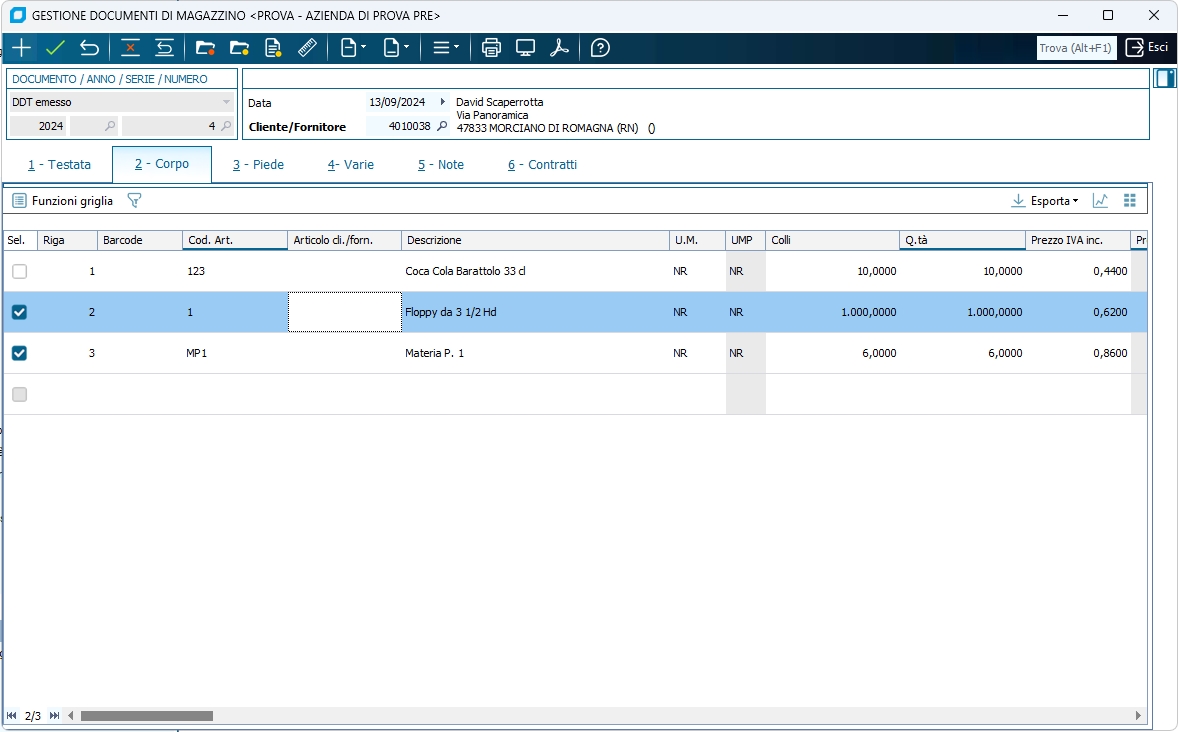The image size is (1179, 732).
Task: Click the green checkmark save icon
Action: click(x=55, y=48)
